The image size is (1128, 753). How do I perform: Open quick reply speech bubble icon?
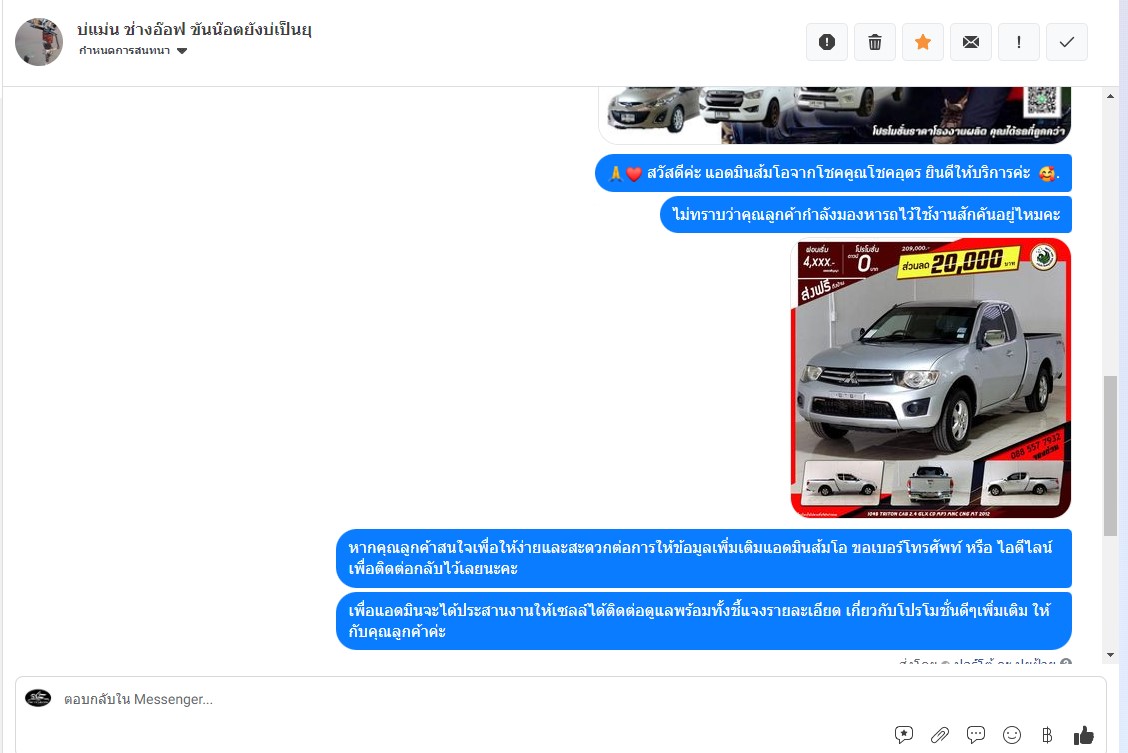[x=975, y=734]
